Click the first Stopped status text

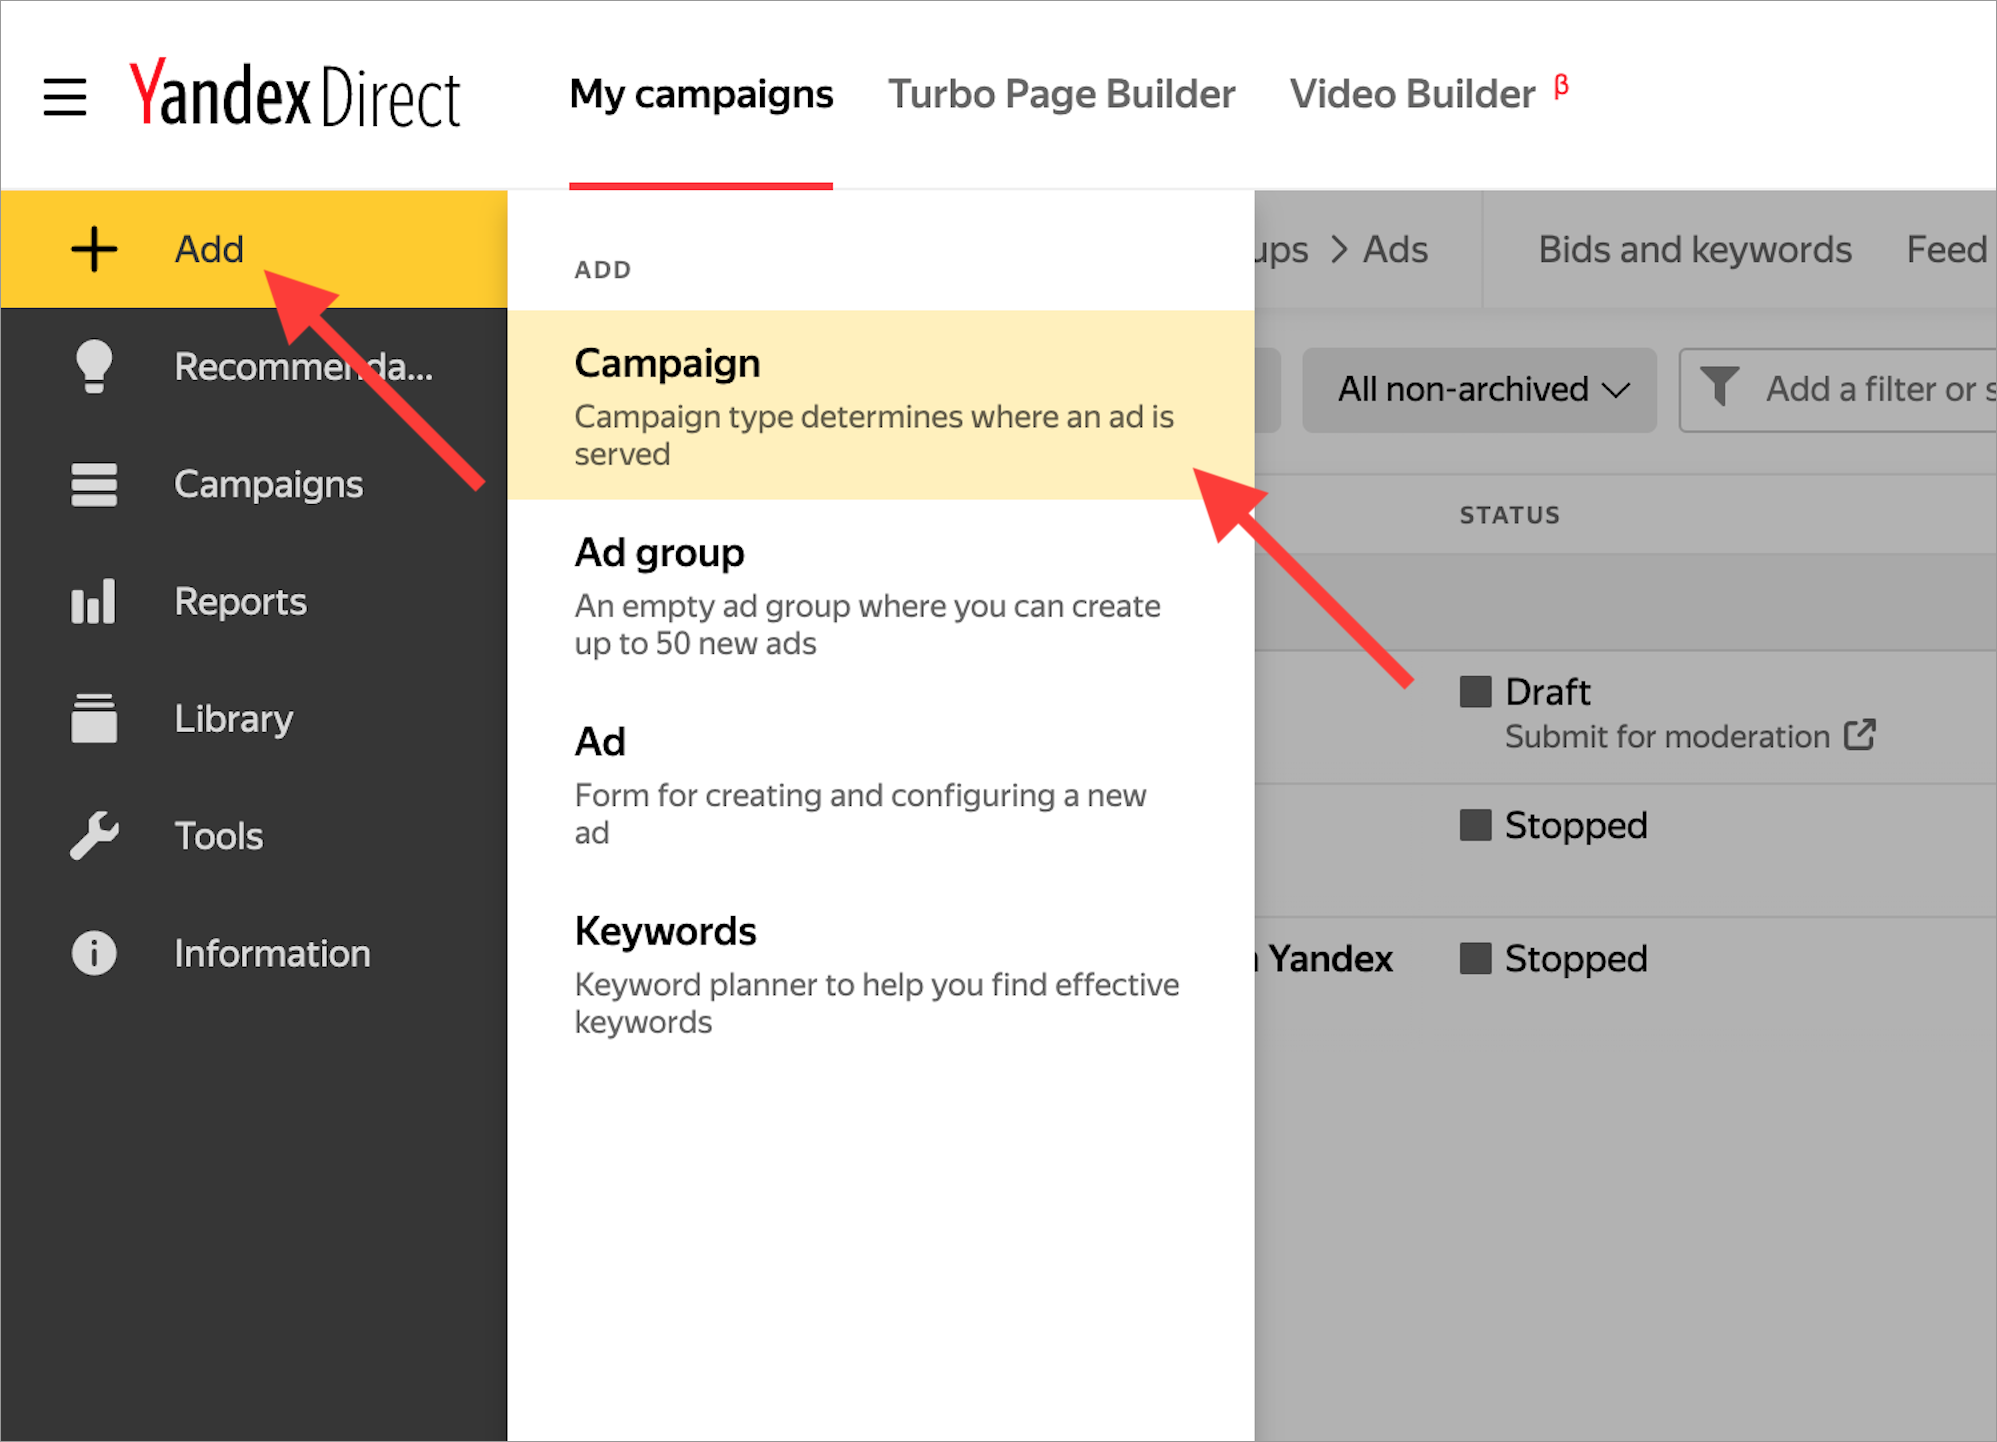tap(1575, 825)
